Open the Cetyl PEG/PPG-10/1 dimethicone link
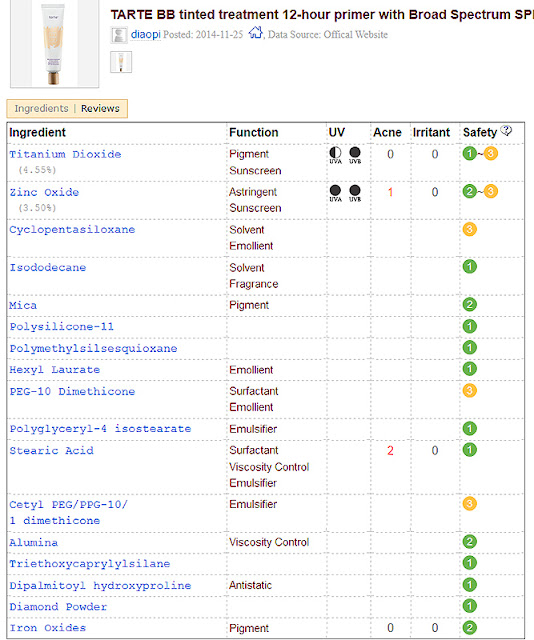Screen dimensions: 534x640 click(x=69, y=512)
